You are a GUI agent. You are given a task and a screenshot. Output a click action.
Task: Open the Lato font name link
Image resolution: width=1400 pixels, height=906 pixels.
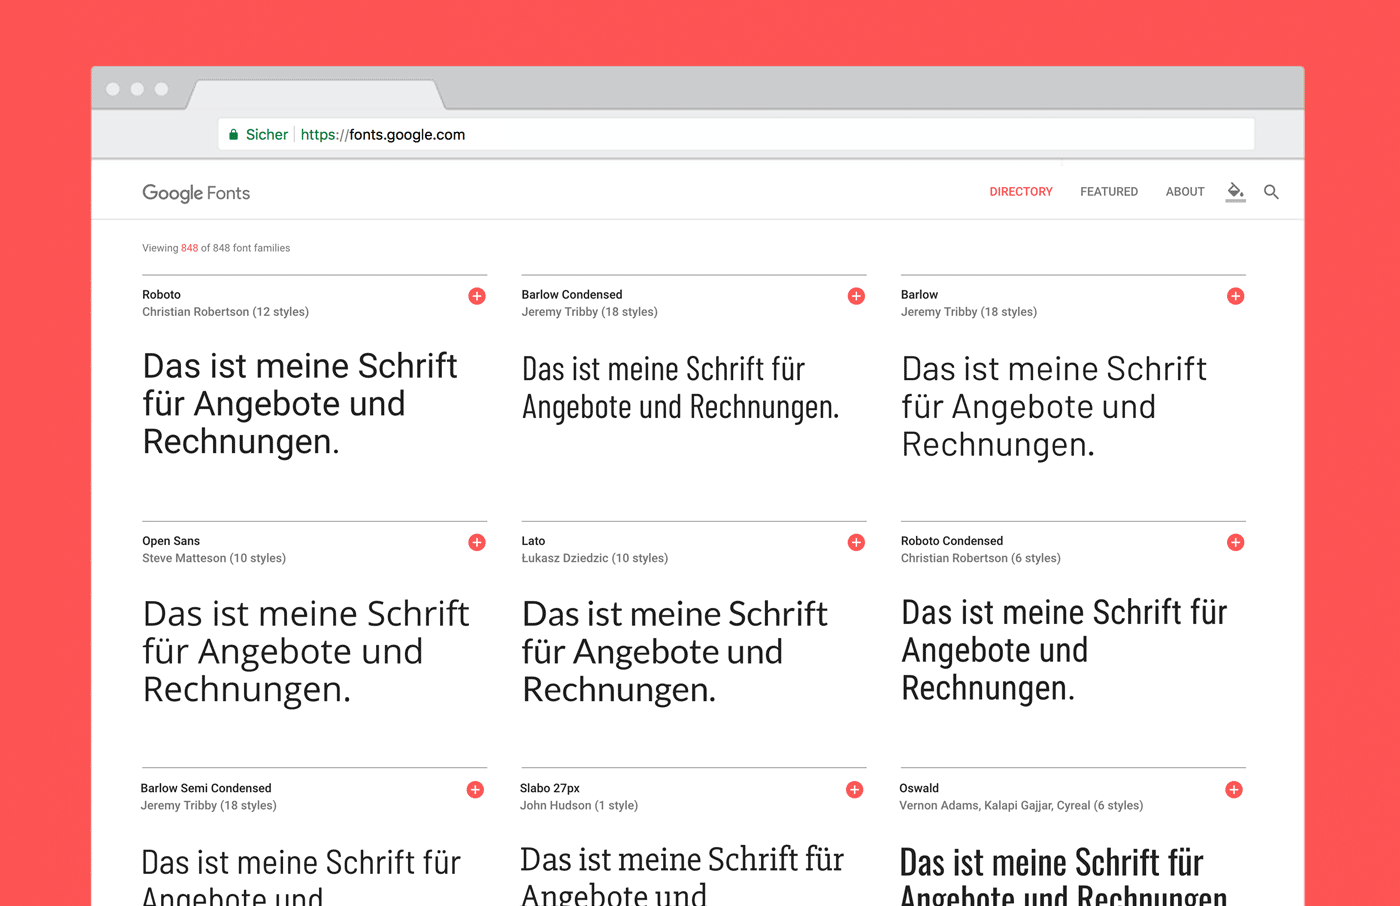[x=533, y=541]
